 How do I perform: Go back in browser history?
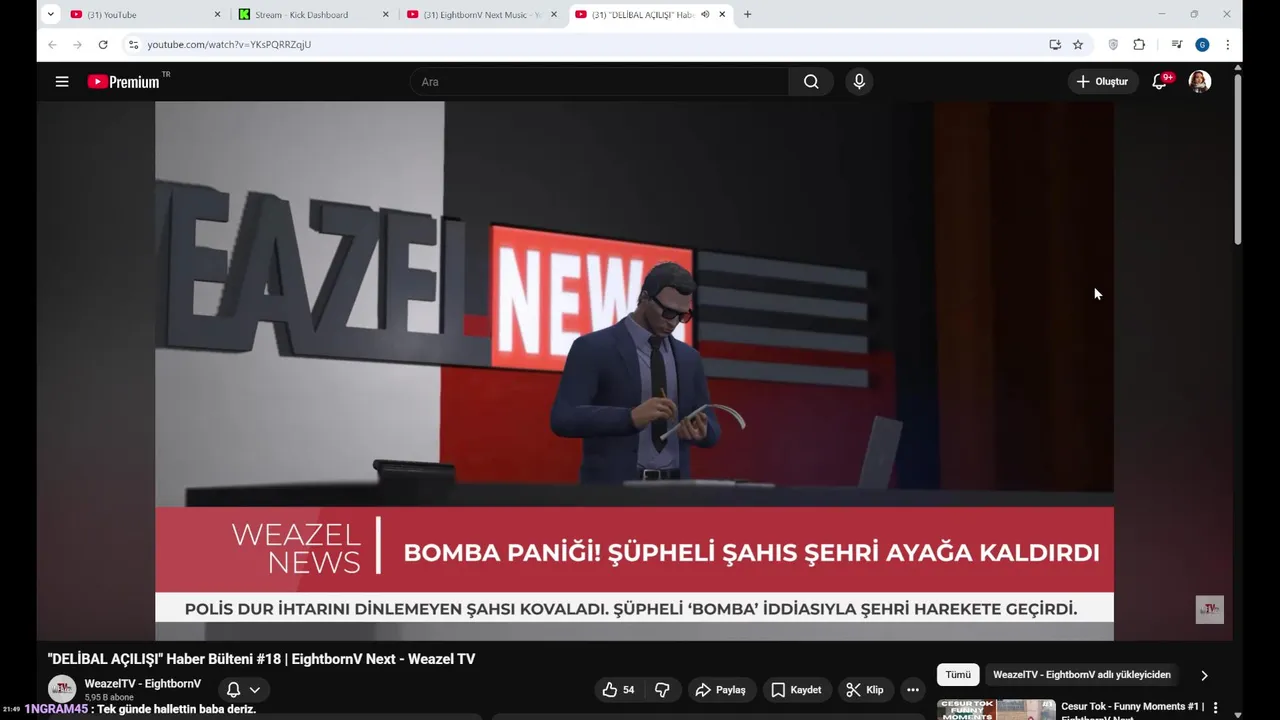coord(52,44)
